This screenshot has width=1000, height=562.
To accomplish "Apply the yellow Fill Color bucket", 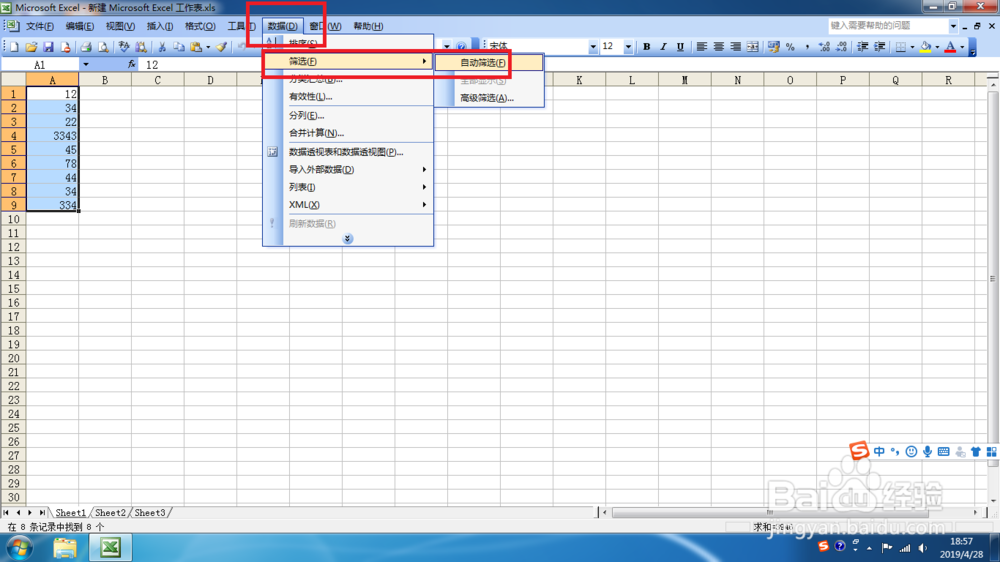I will (x=925, y=47).
